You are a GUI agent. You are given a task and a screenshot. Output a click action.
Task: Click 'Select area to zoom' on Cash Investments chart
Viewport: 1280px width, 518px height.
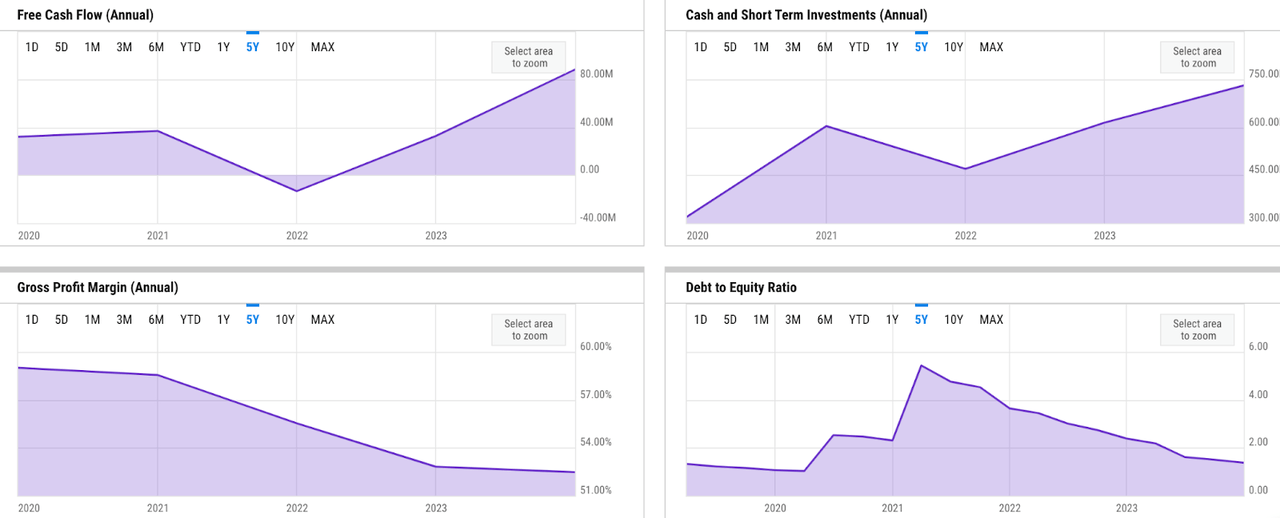click(1197, 57)
